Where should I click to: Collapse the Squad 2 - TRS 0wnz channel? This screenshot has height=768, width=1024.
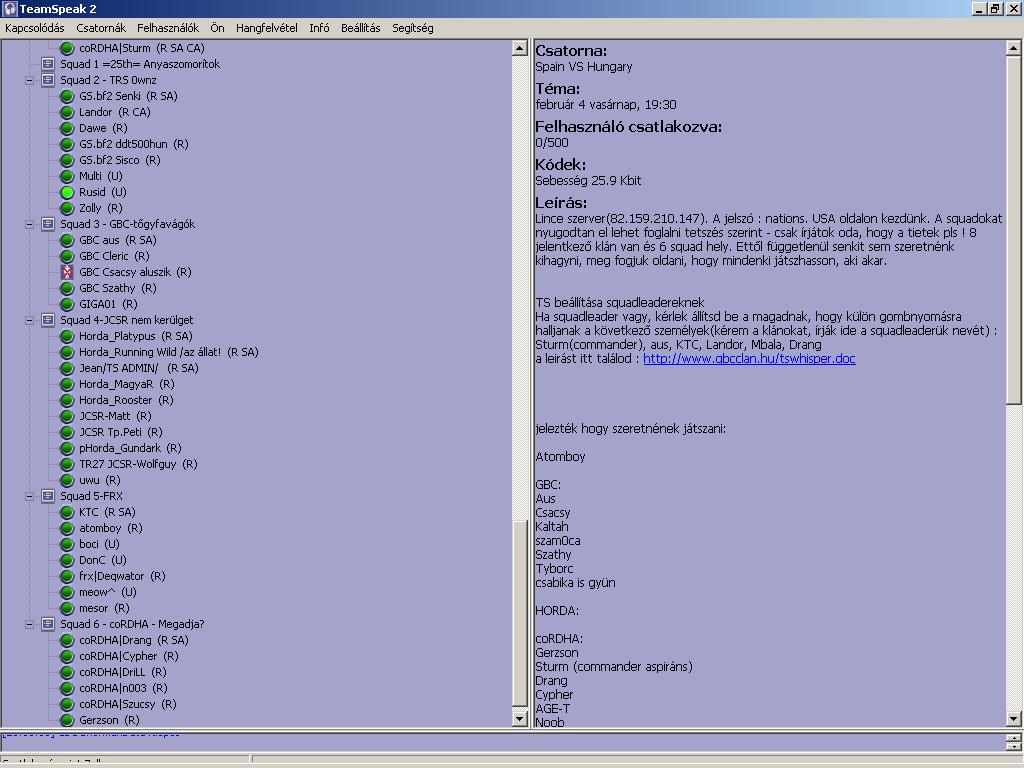click(x=30, y=80)
